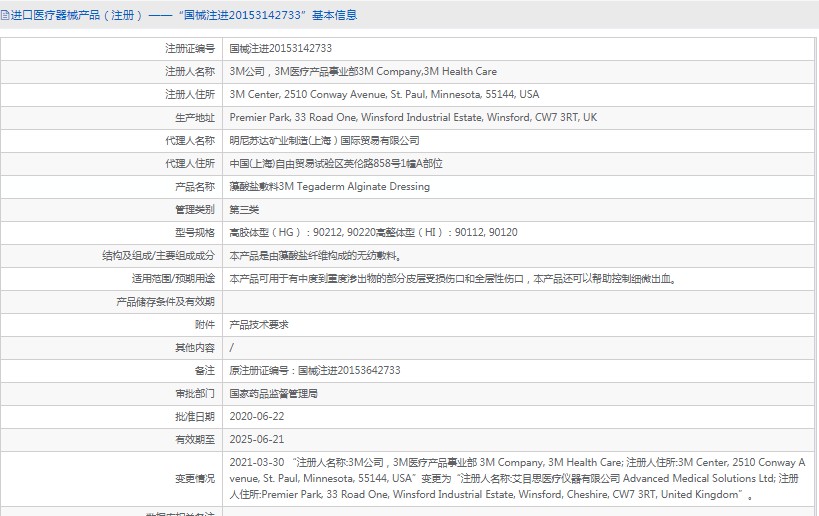Click the 产品储存条件及有效期 label
This screenshot has width=819, height=516.
(x=166, y=301)
